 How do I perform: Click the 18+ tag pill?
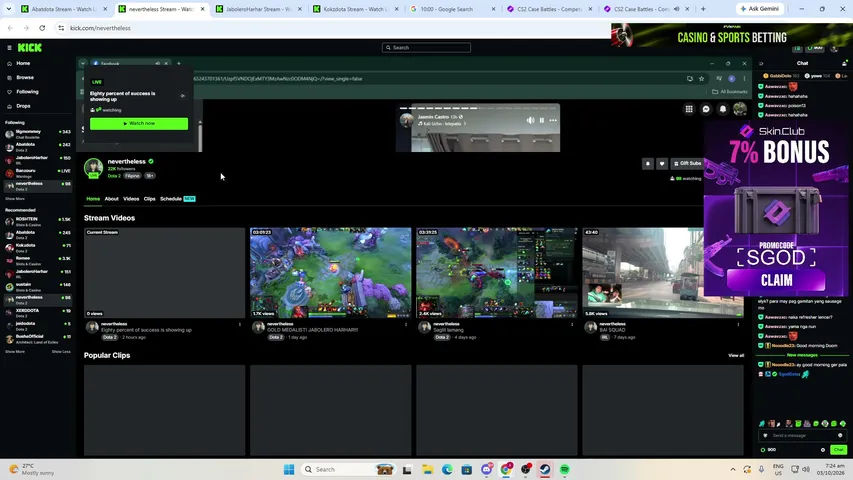click(x=150, y=176)
